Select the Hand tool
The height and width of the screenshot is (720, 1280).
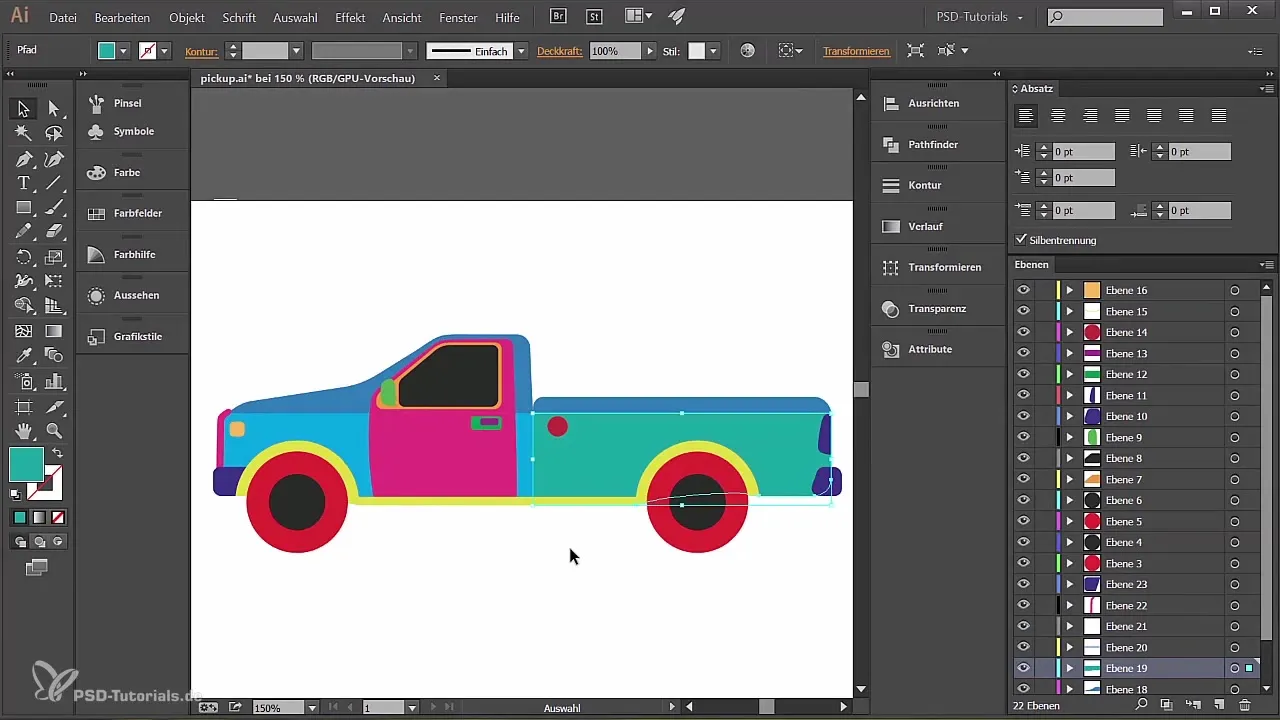tap(23, 431)
